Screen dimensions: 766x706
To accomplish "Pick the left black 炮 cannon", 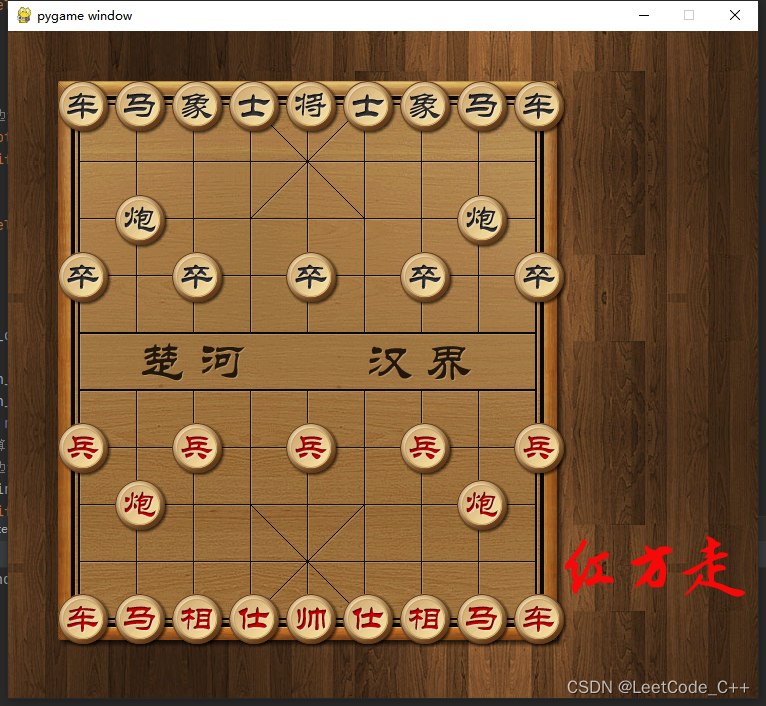I will click(140, 219).
